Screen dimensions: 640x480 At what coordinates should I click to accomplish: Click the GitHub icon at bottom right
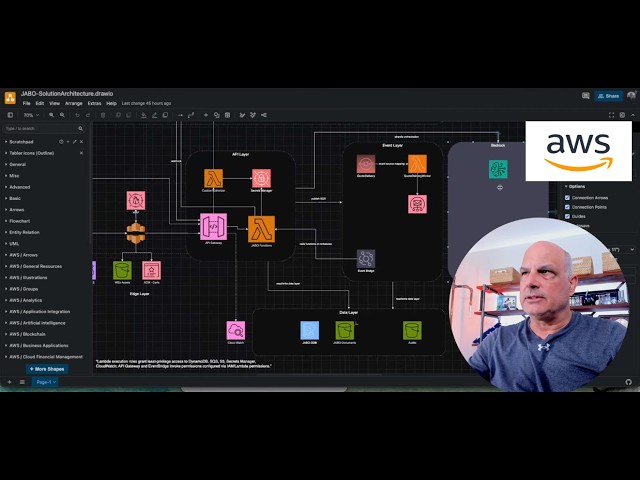[x=629, y=382]
